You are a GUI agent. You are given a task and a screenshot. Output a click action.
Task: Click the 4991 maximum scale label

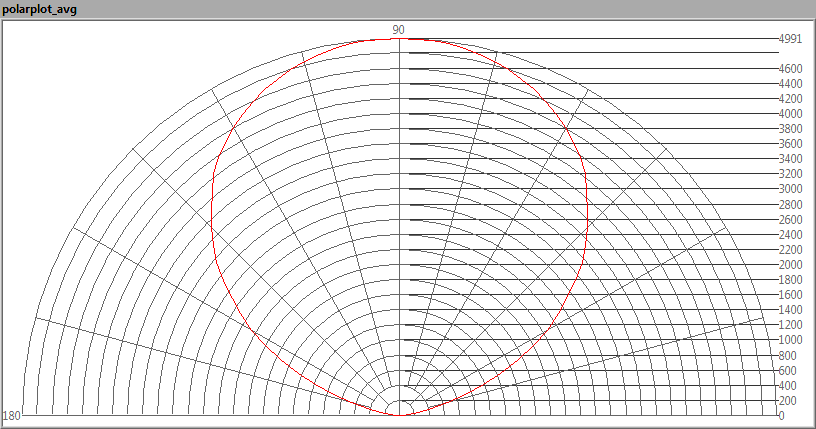pyautogui.click(x=790, y=39)
